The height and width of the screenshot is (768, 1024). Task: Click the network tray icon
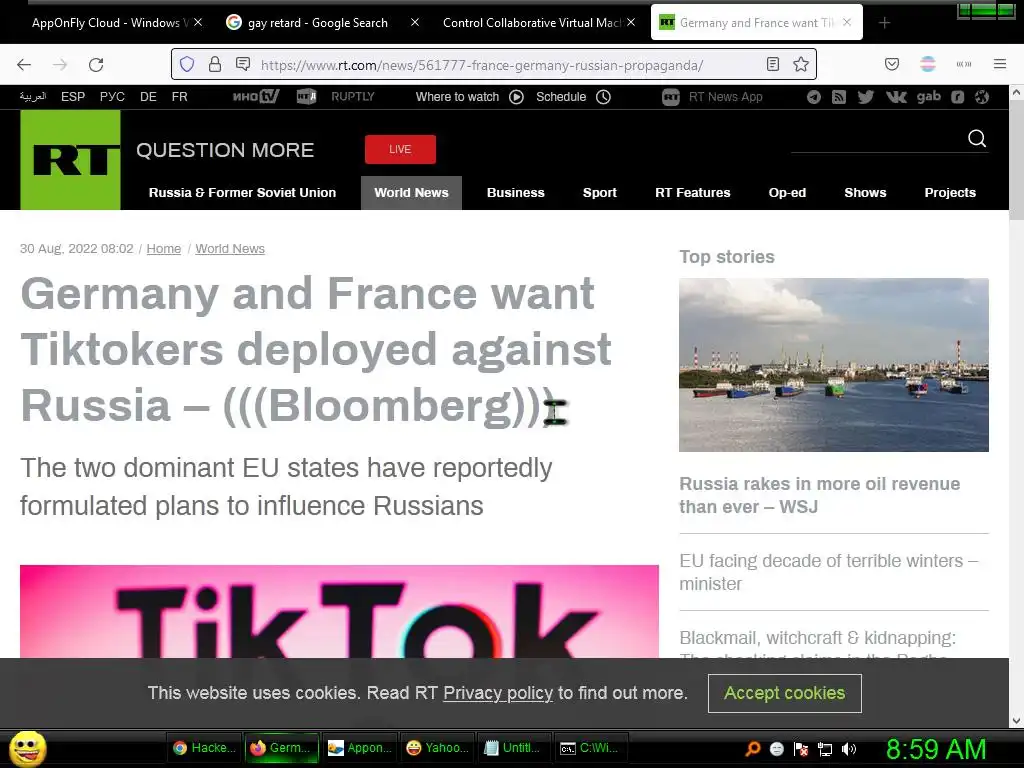[x=825, y=748]
